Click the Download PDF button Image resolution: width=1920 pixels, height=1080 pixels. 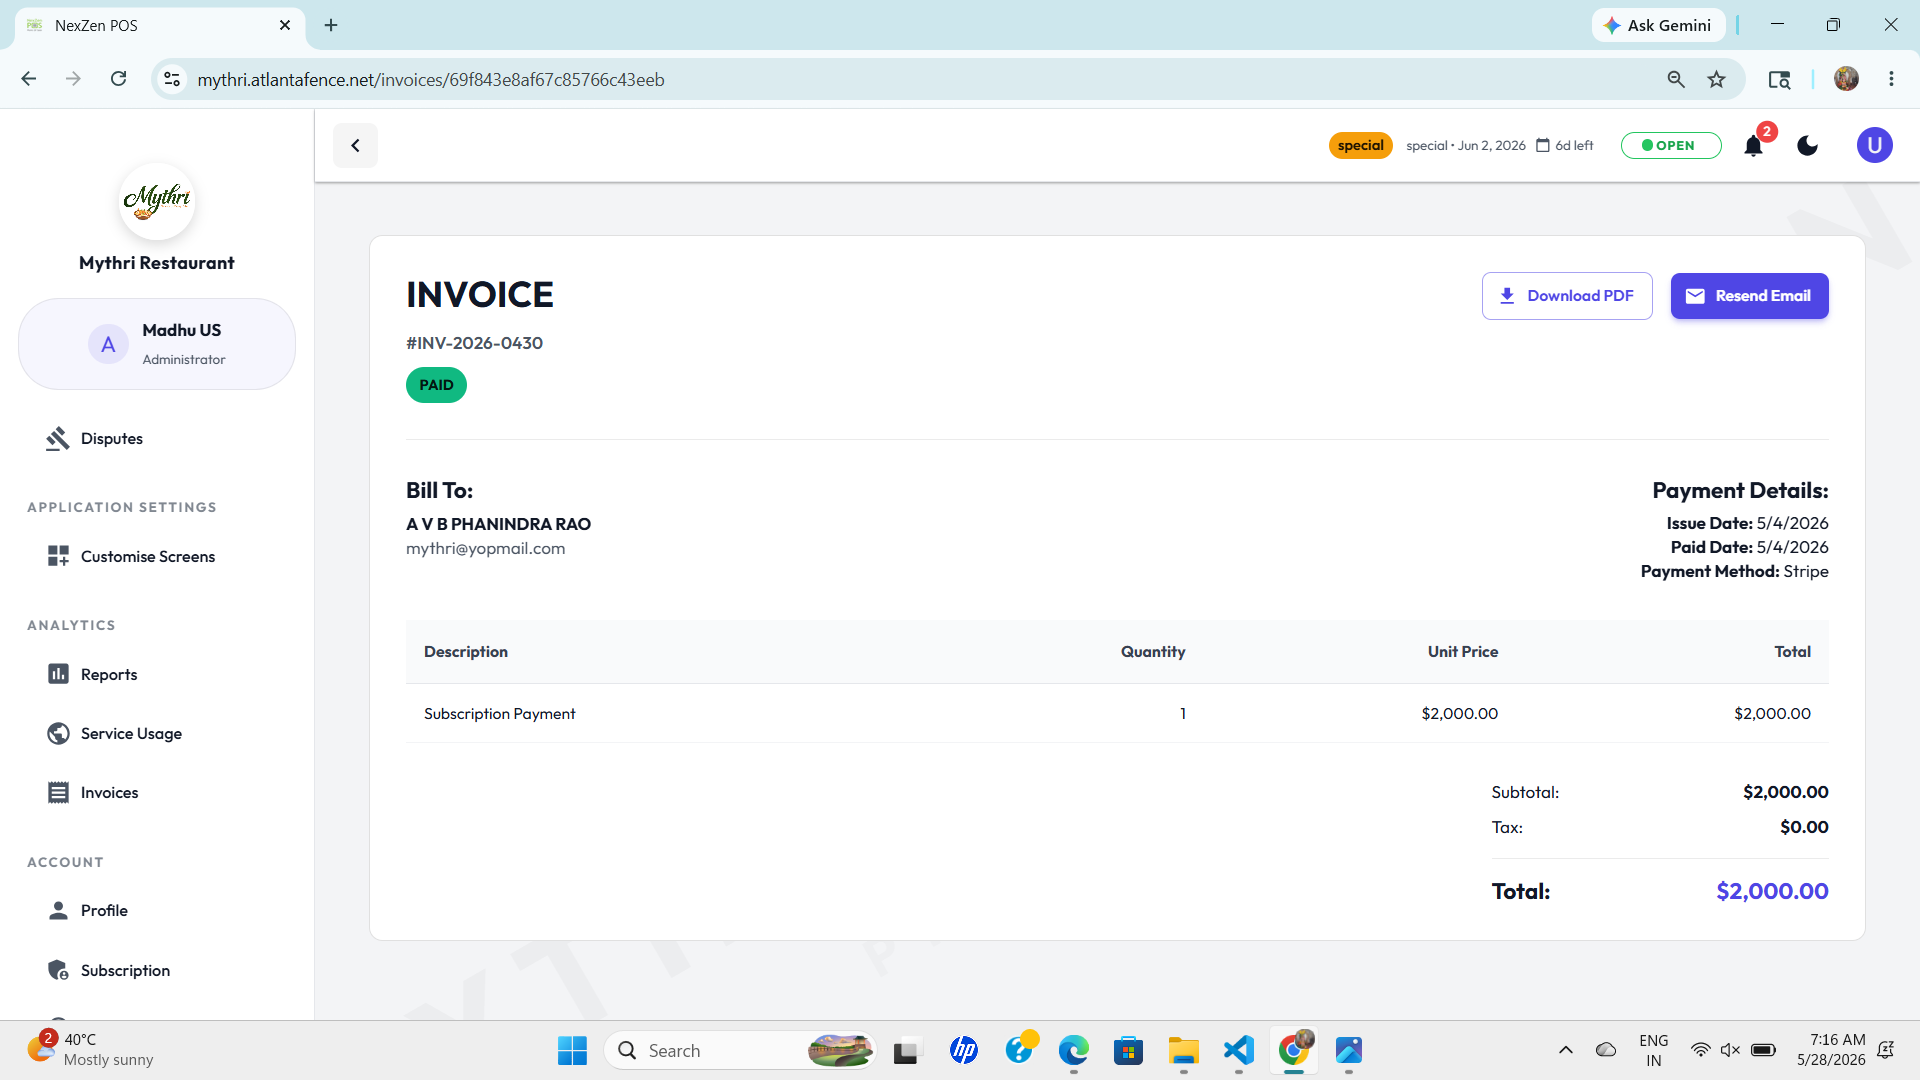click(x=1567, y=296)
